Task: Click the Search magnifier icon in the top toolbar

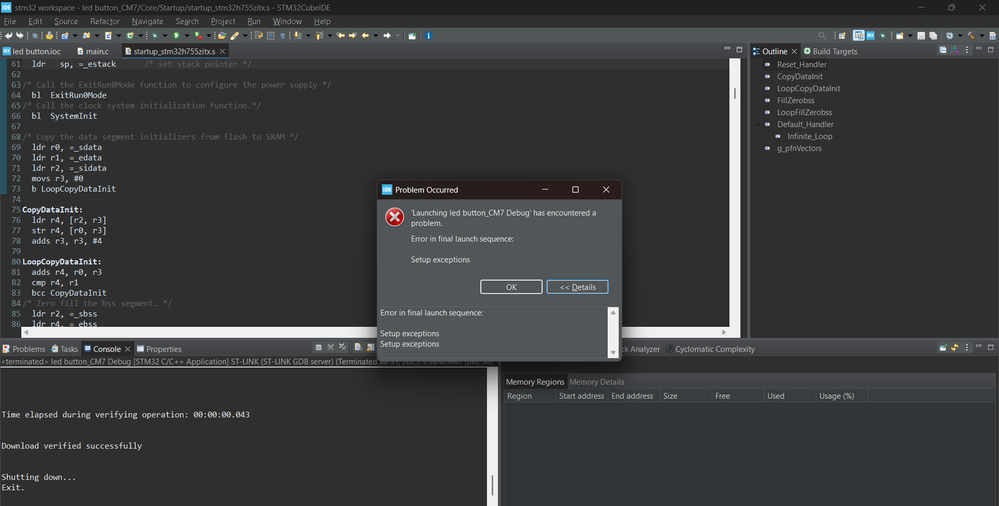Action: point(822,36)
